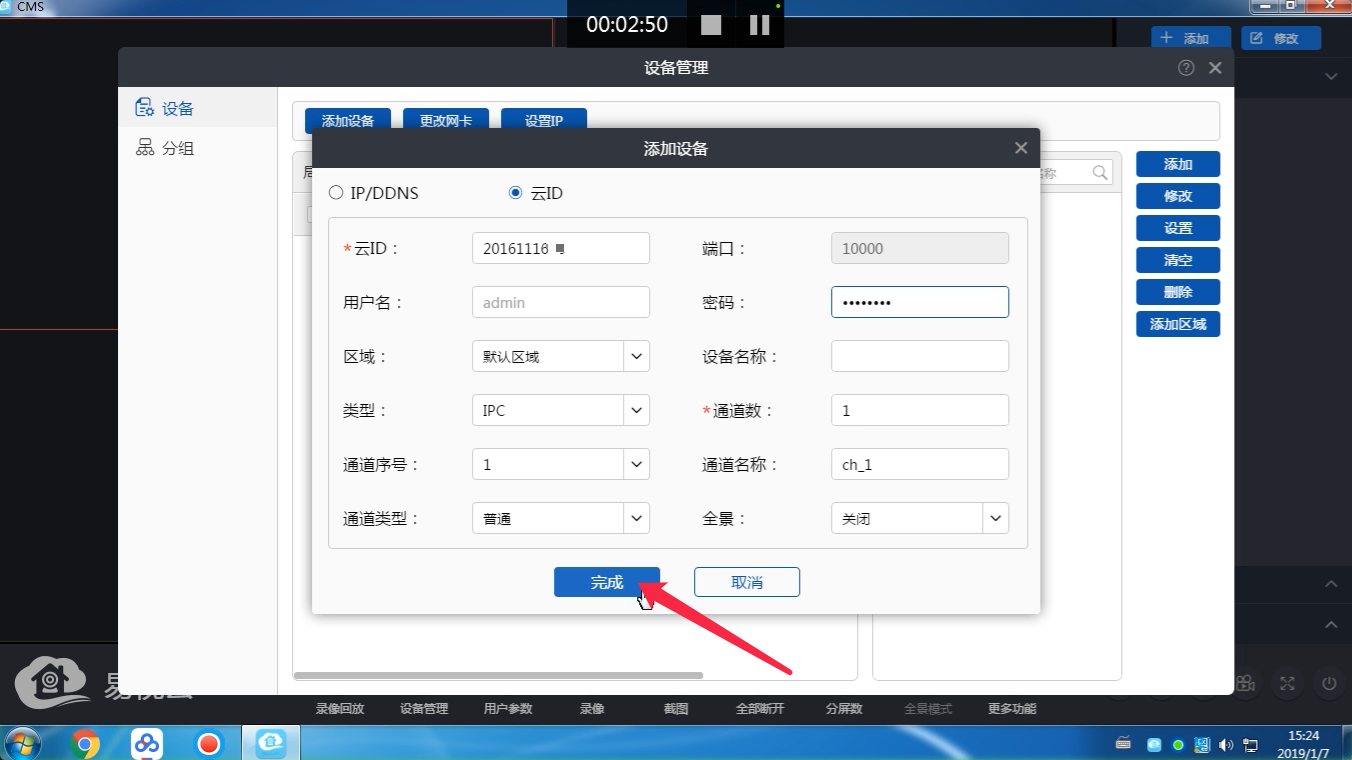Click the 更改网卡 button
The image size is (1352, 760).
[x=446, y=121]
